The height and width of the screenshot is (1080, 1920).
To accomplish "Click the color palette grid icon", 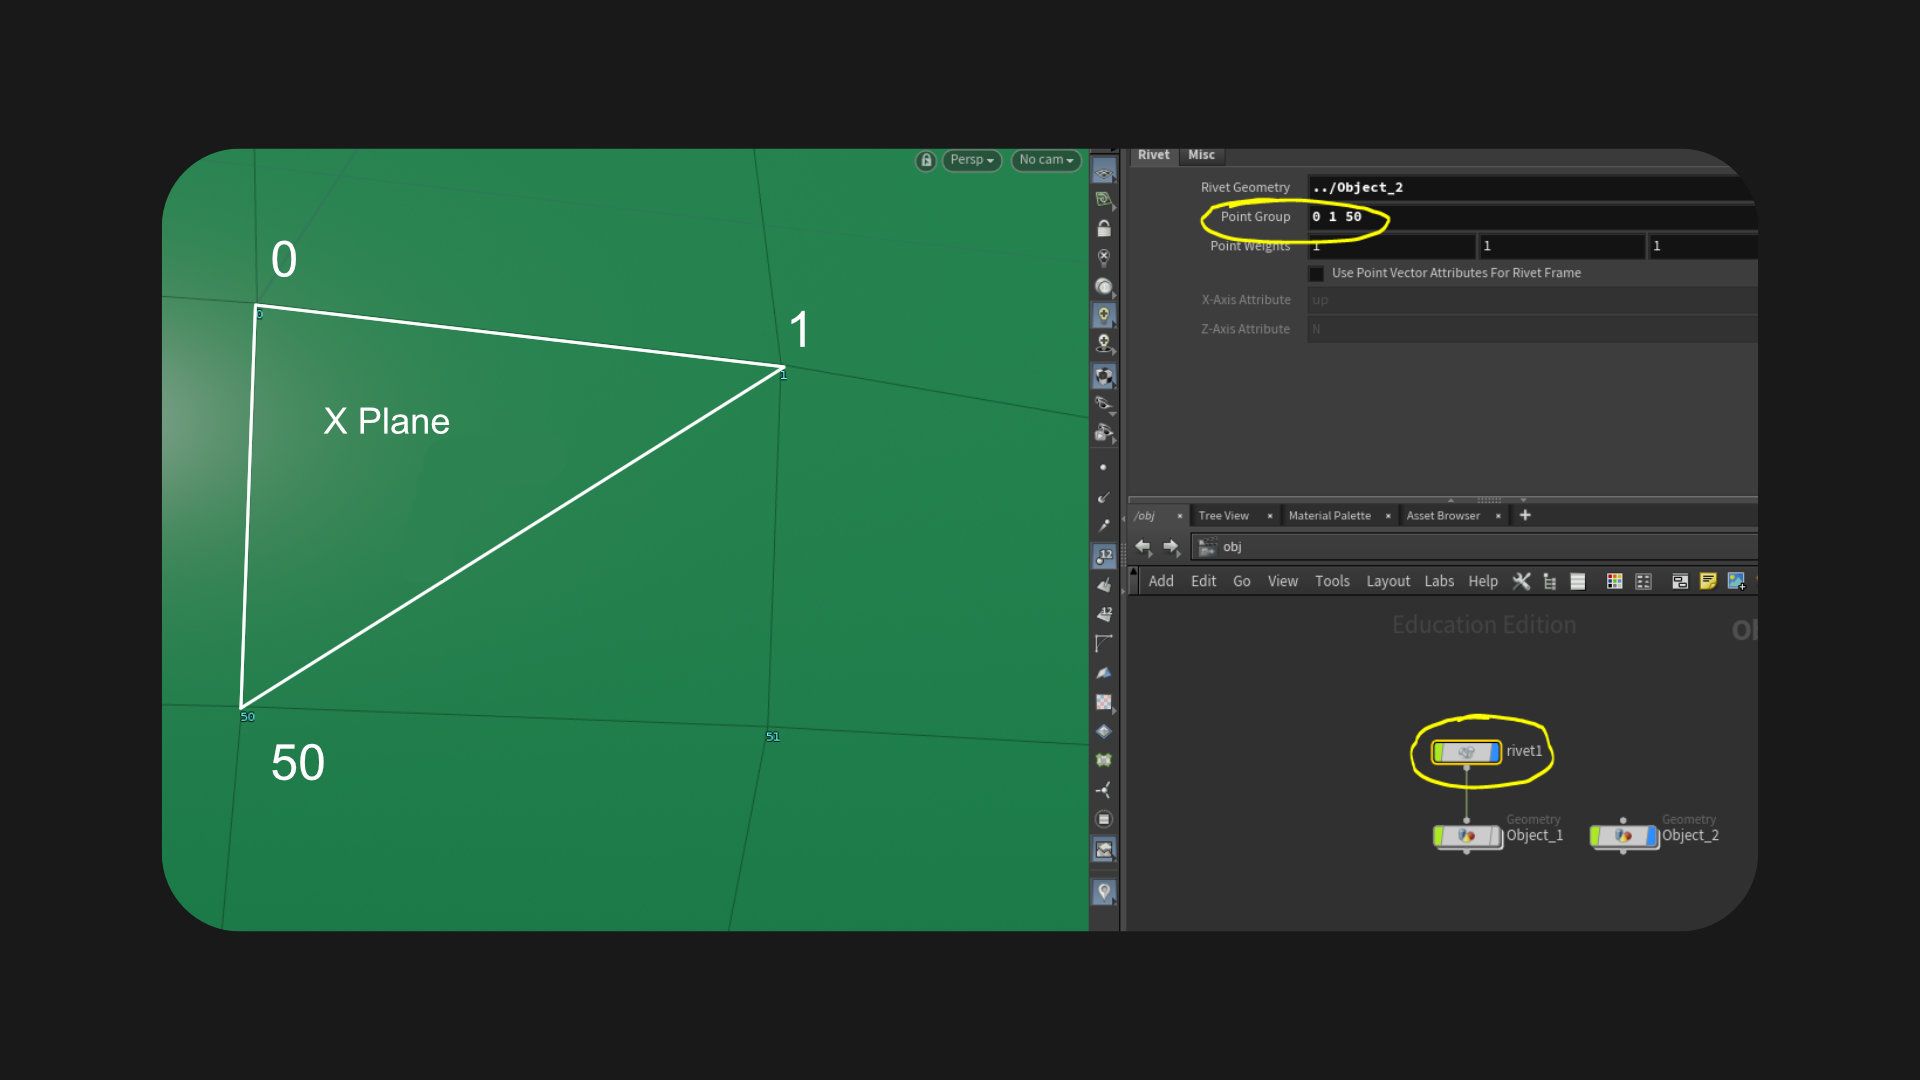I will click(1614, 581).
